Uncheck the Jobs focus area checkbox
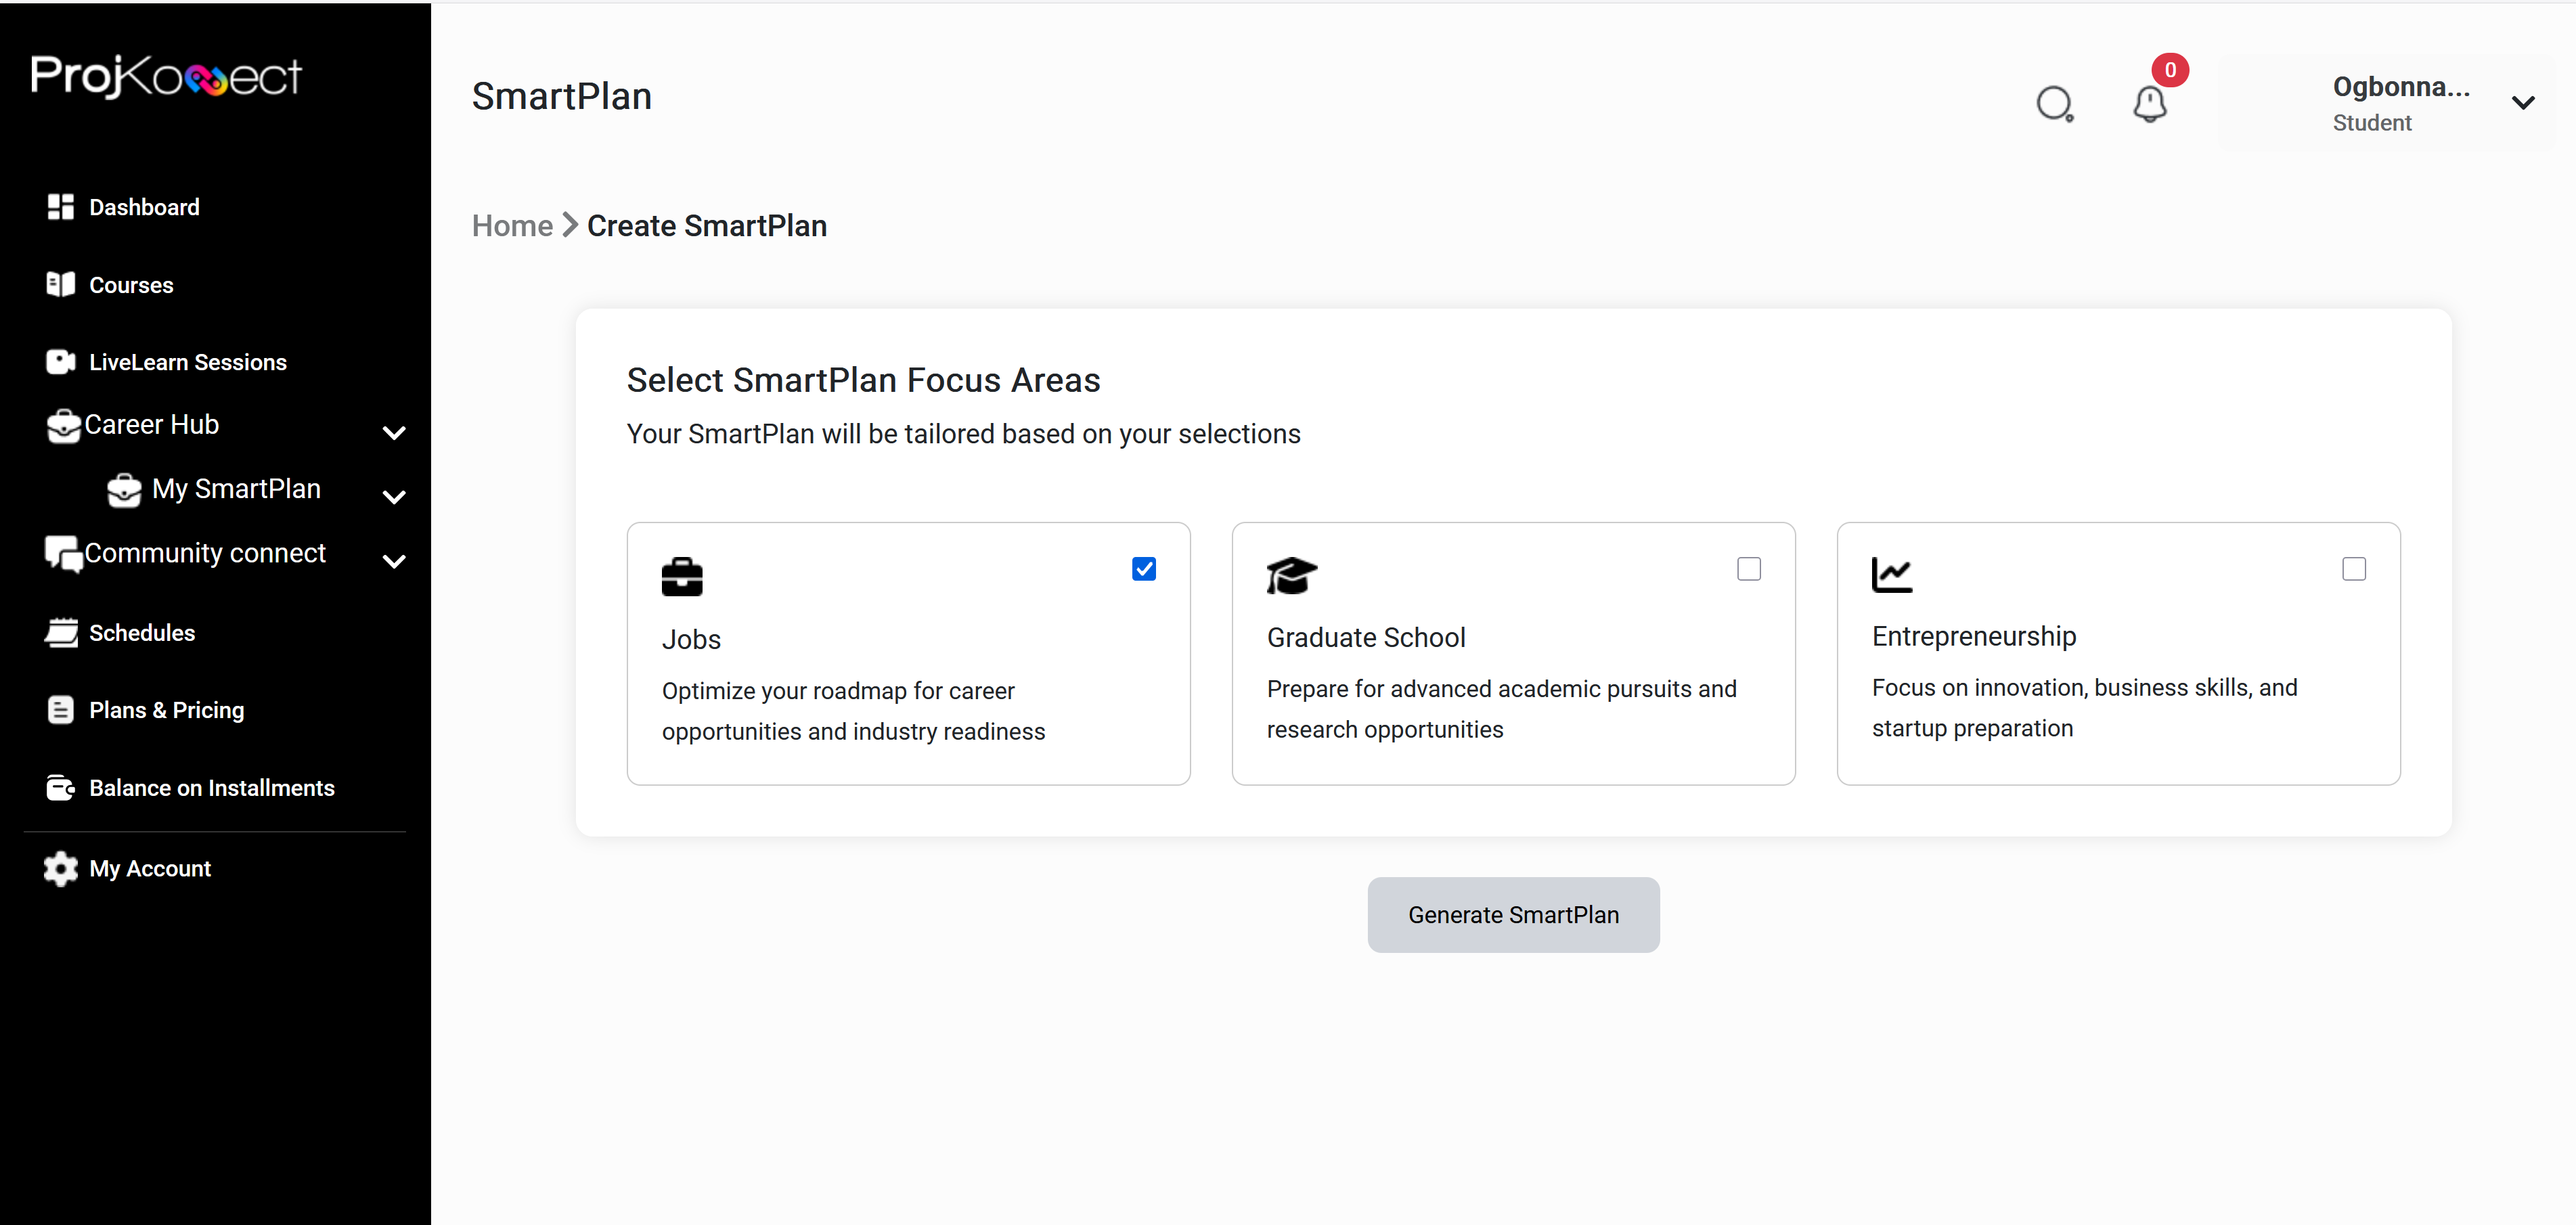Viewport: 2576px width, 1225px height. (x=1144, y=569)
